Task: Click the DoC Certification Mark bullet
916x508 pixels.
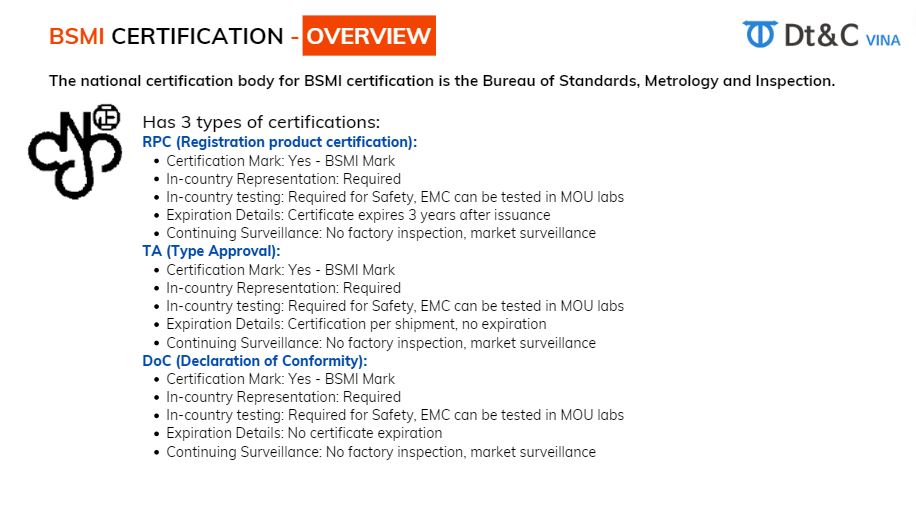Action: (x=280, y=379)
